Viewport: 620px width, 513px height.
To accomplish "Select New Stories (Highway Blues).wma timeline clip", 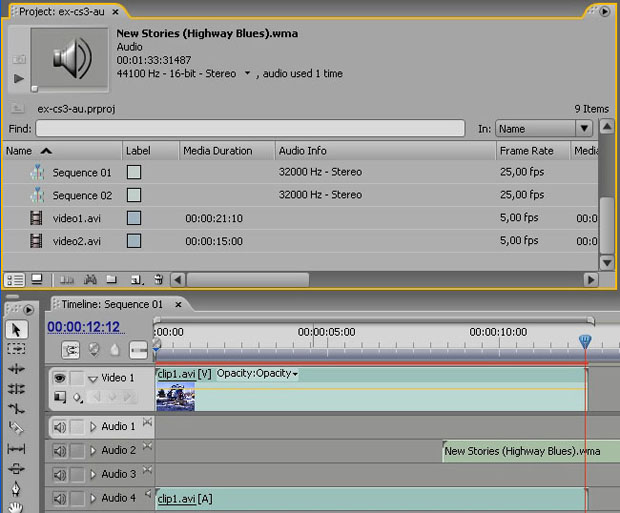I will pos(531,451).
